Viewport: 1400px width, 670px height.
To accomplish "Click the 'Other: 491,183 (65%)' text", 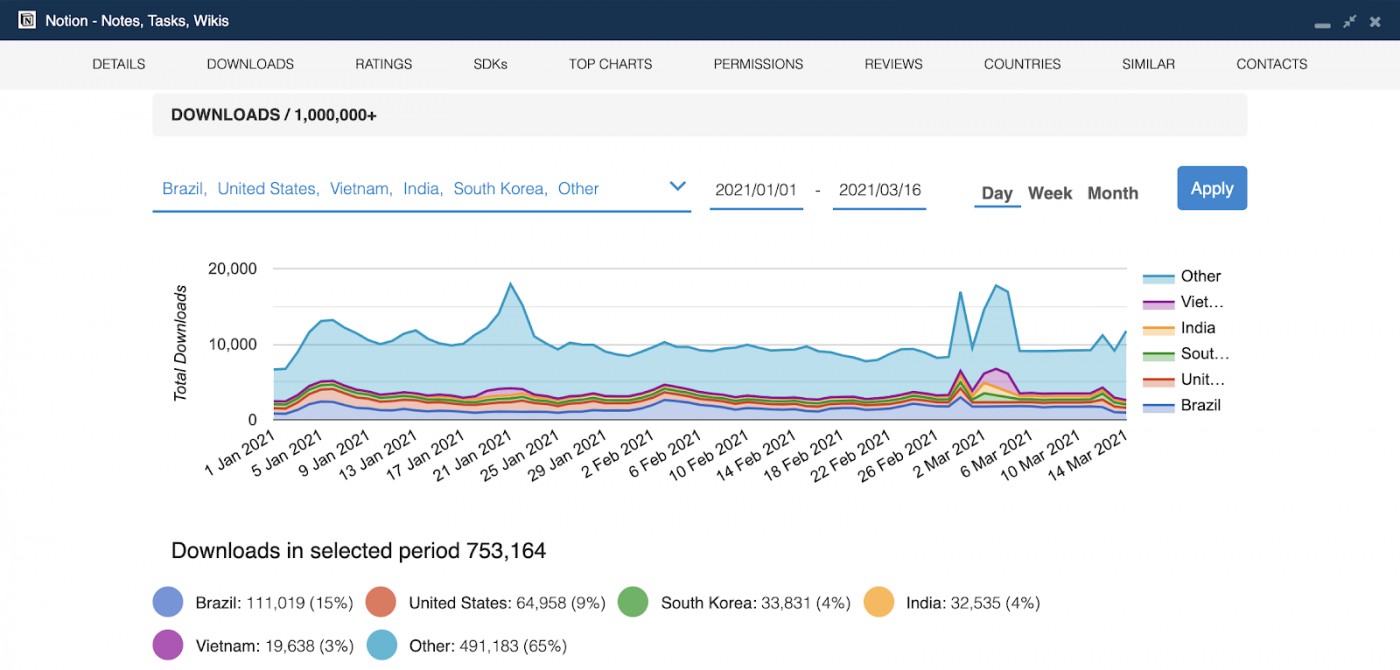I will tap(488, 646).
